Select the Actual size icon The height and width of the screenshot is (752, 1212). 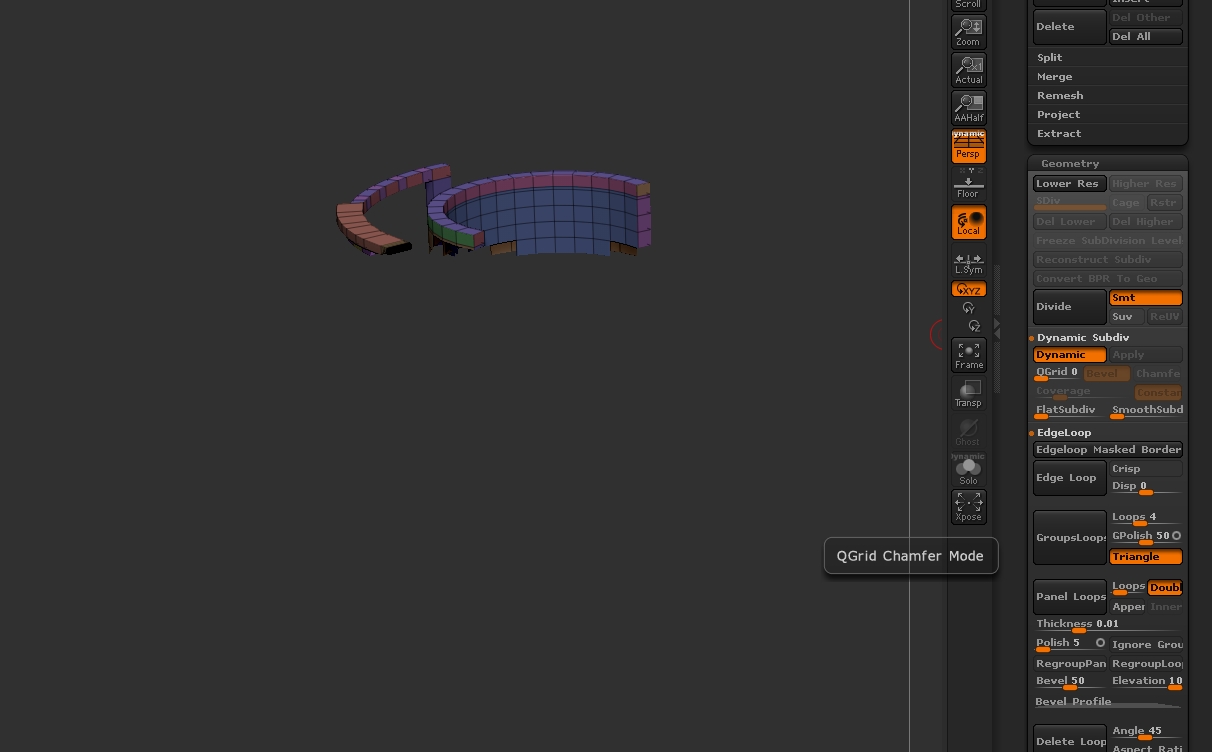point(968,70)
